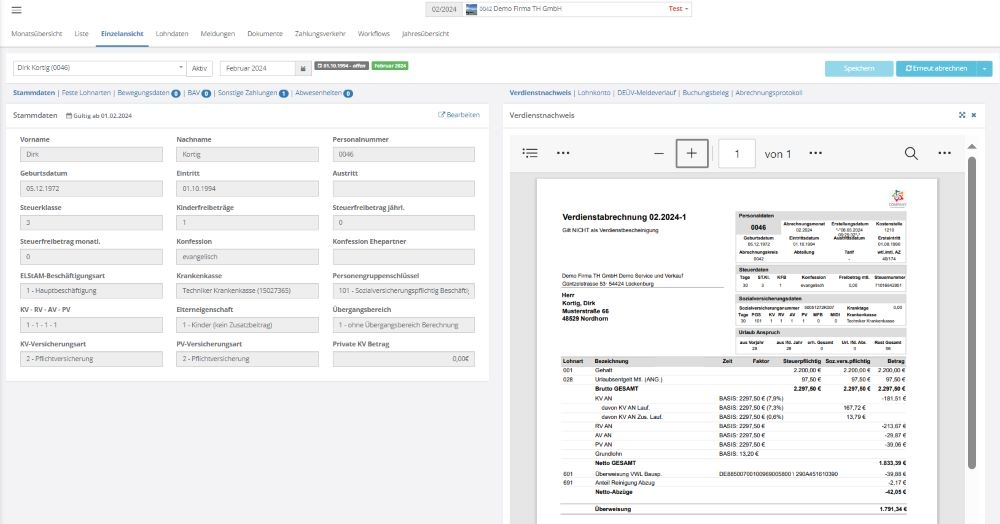1000x524 pixels.
Task: Click the company icon next to Demo Firma
Action: (x=471, y=9)
